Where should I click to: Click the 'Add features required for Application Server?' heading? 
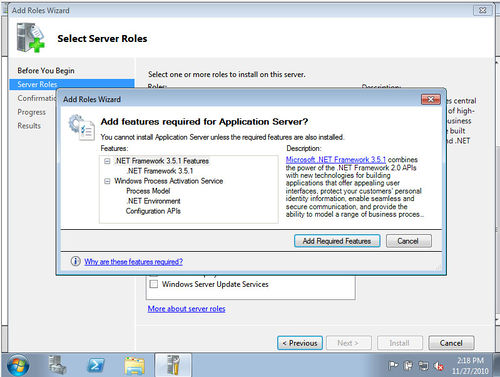(204, 122)
